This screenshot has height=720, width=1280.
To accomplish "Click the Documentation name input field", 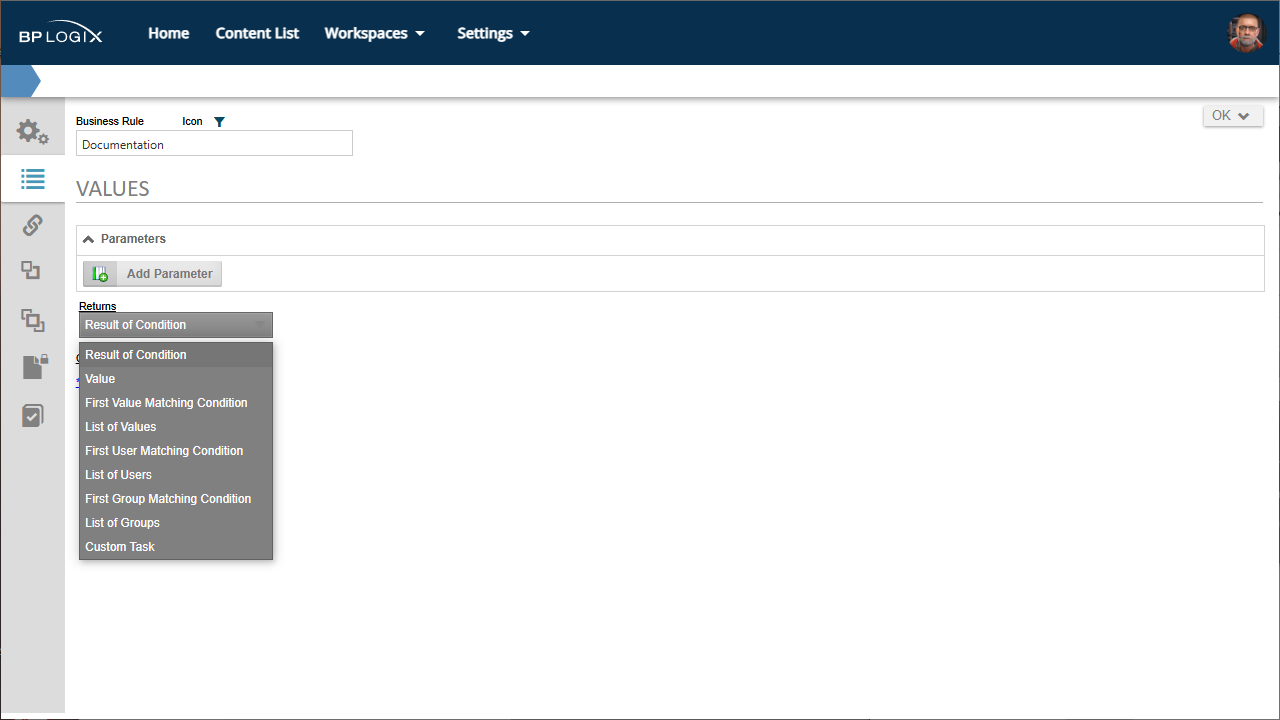I will [x=214, y=144].
